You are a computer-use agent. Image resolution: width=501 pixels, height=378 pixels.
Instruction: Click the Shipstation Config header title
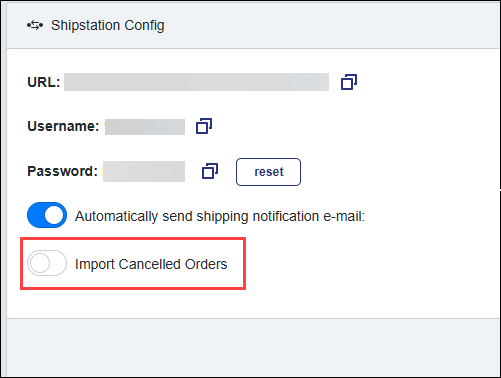pos(108,25)
